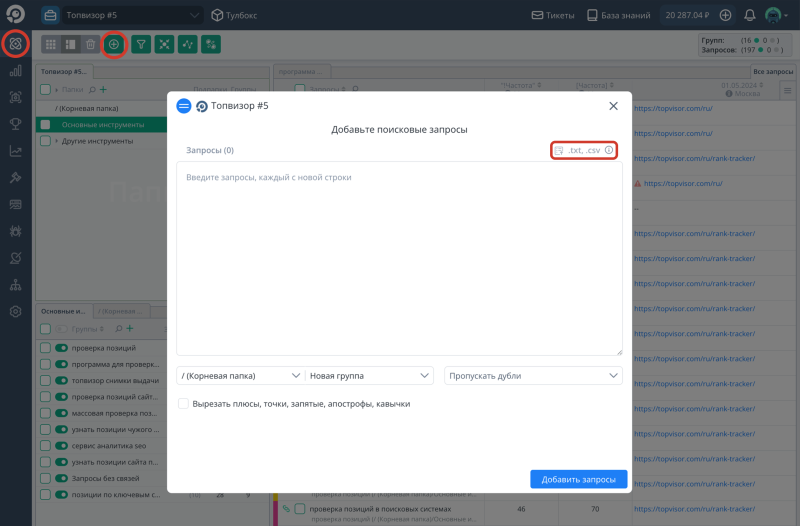Enable the strip pluses, periods, commas checkbox
800x526 pixels.
pyautogui.click(x=183, y=404)
